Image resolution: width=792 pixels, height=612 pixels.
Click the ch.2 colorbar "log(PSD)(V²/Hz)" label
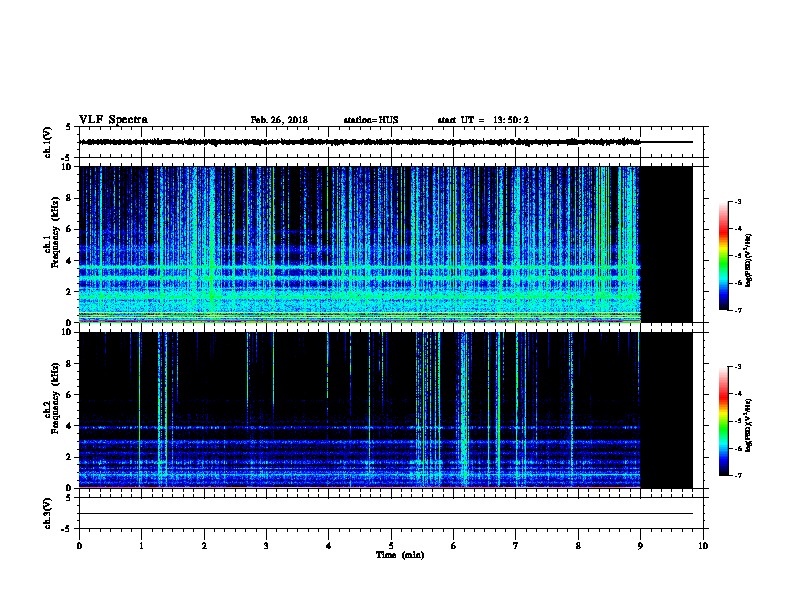(748, 426)
